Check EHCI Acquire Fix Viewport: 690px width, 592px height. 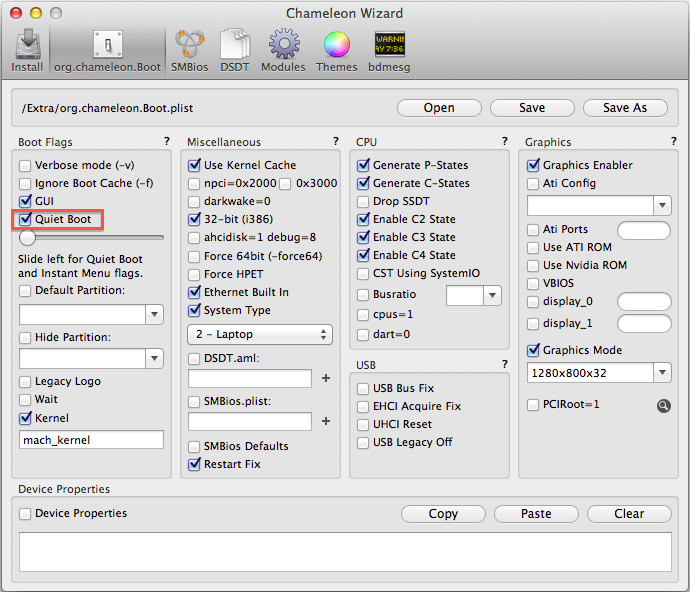[363, 407]
